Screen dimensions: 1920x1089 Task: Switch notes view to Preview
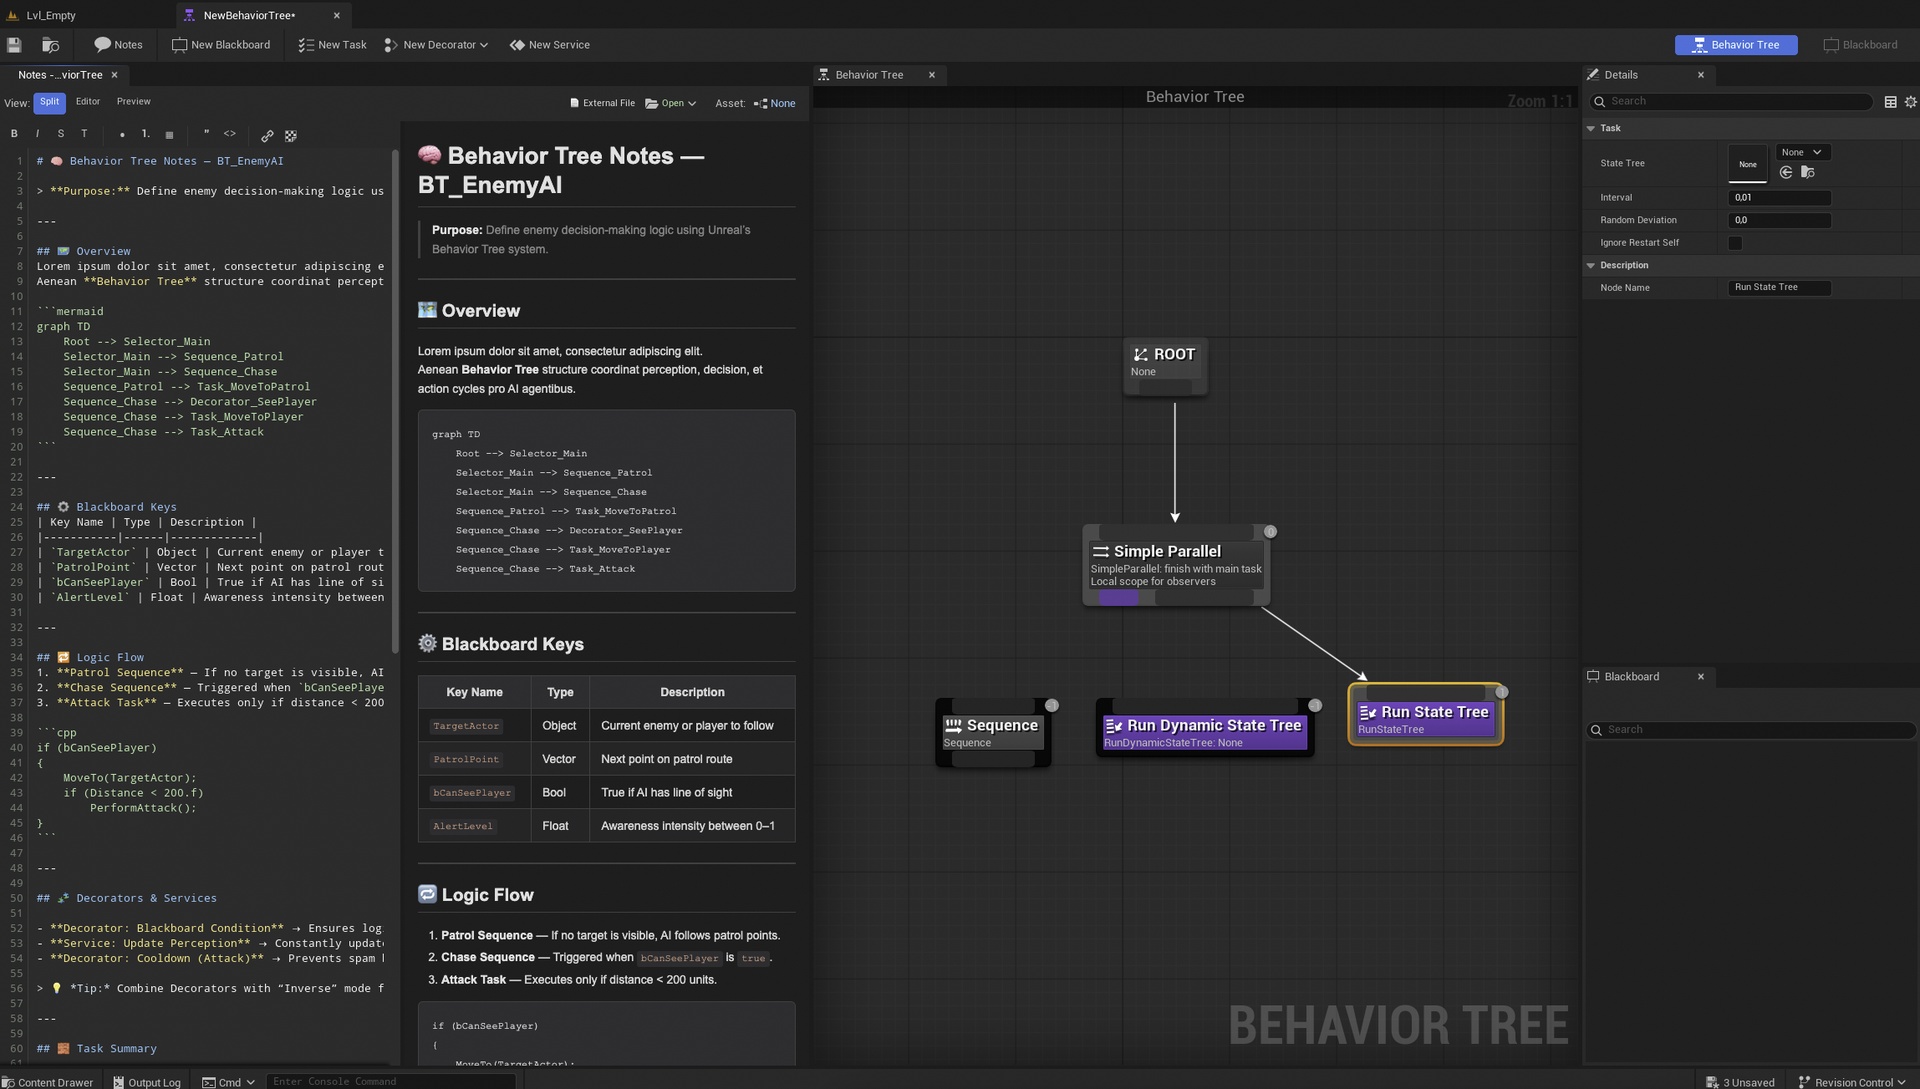(x=133, y=102)
